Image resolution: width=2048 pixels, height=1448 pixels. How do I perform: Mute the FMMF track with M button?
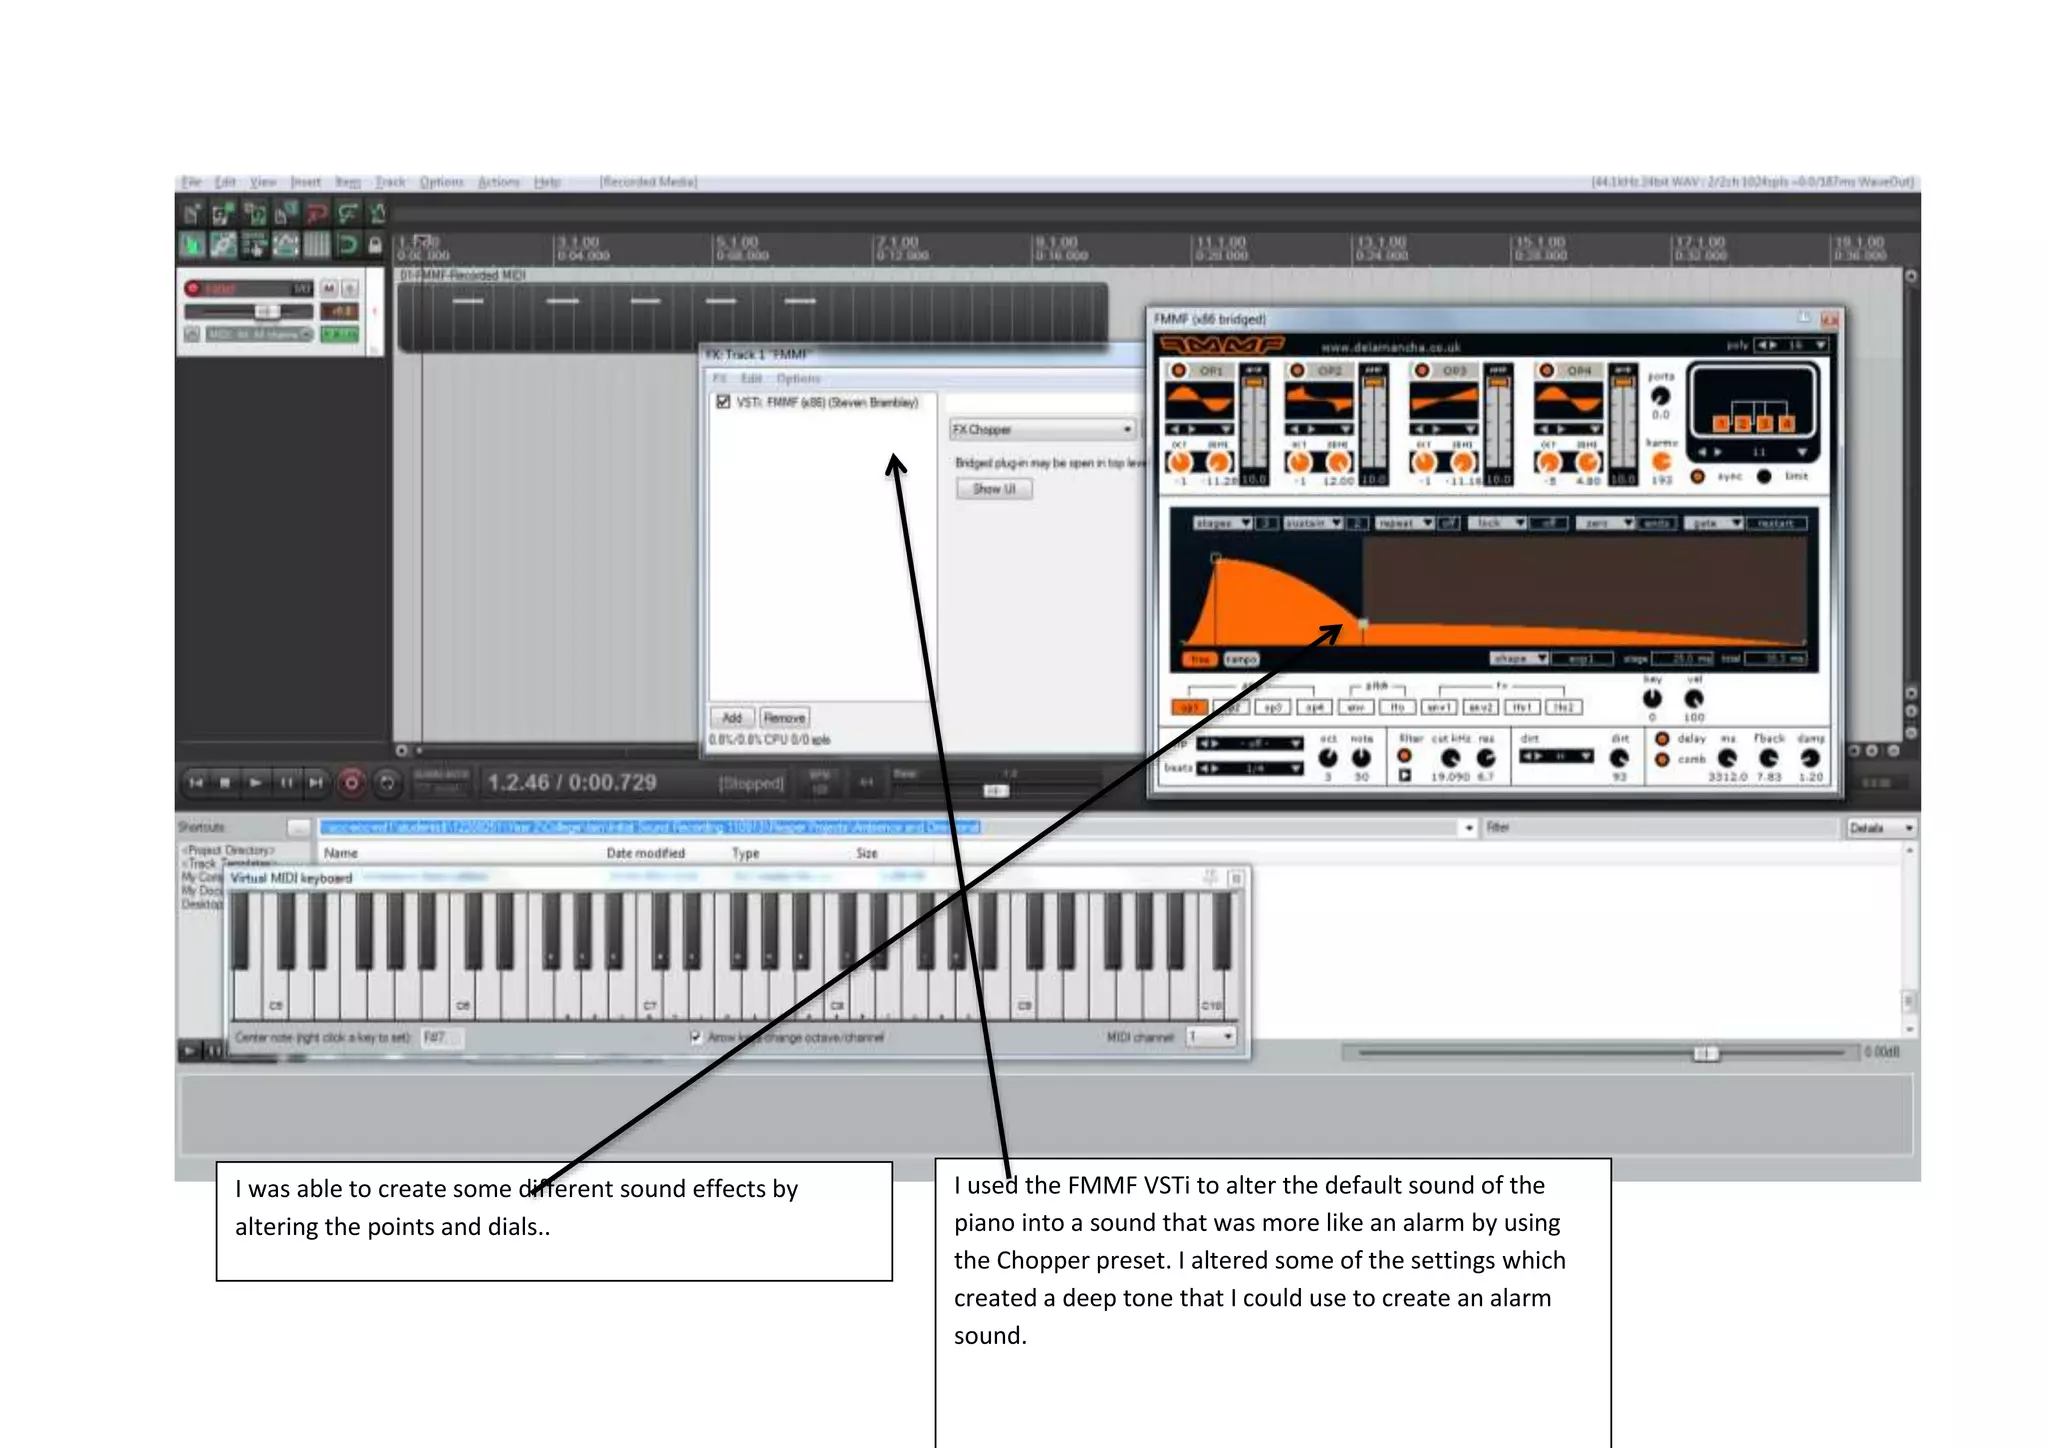click(329, 288)
